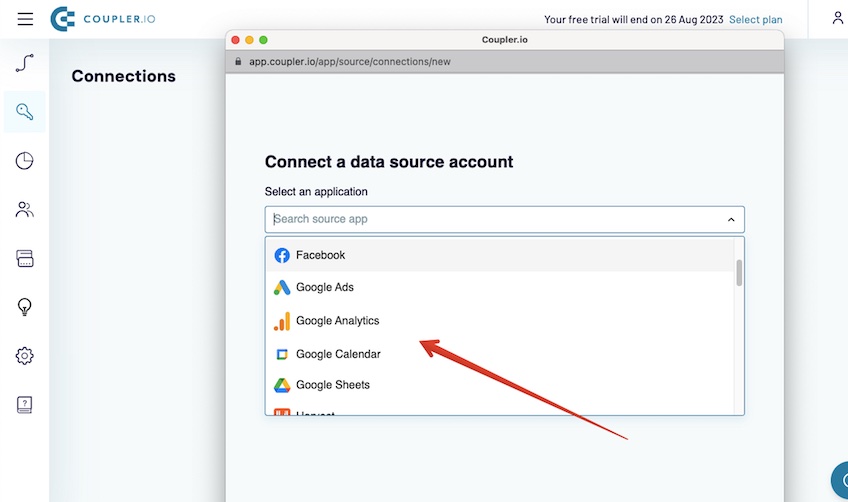This screenshot has width=848, height=502.
Task: Click the Connections page heading
Action: coord(123,76)
